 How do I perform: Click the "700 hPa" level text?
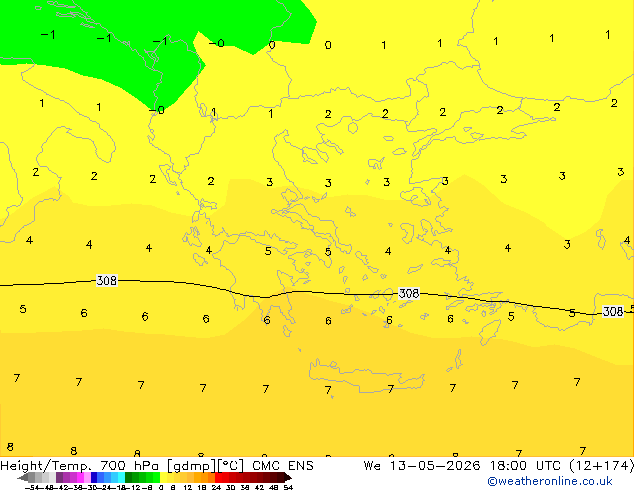click(129, 466)
